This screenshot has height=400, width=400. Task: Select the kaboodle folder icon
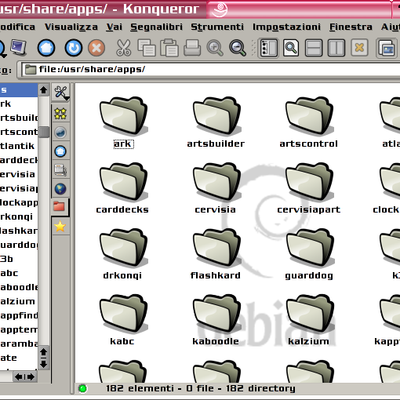click(x=217, y=313)
